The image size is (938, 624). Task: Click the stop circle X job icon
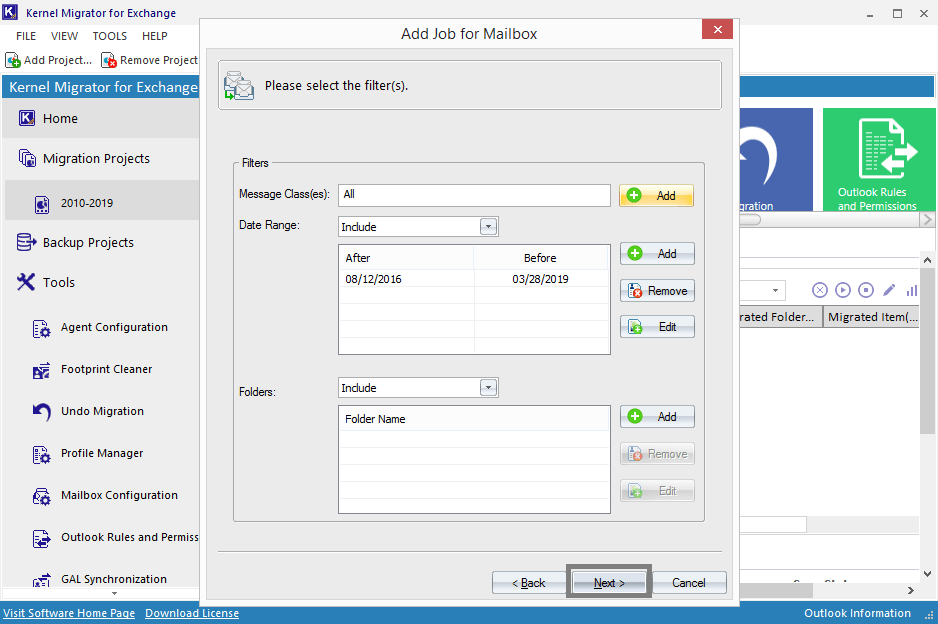(820, 290)
